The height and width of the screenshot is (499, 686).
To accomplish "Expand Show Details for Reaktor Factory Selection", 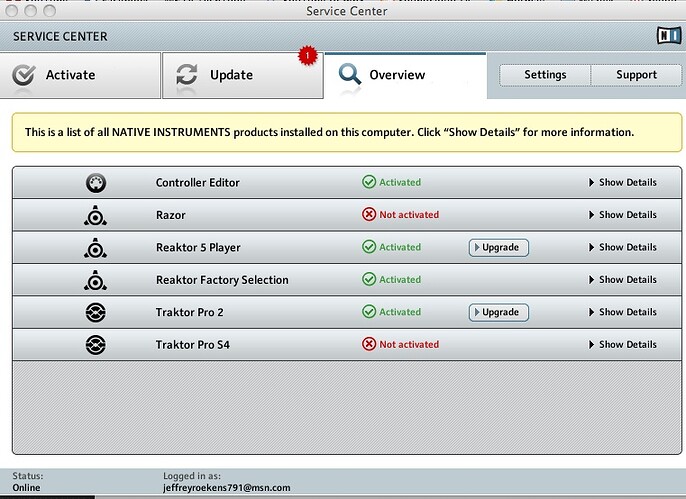I will tap(623, 279).
